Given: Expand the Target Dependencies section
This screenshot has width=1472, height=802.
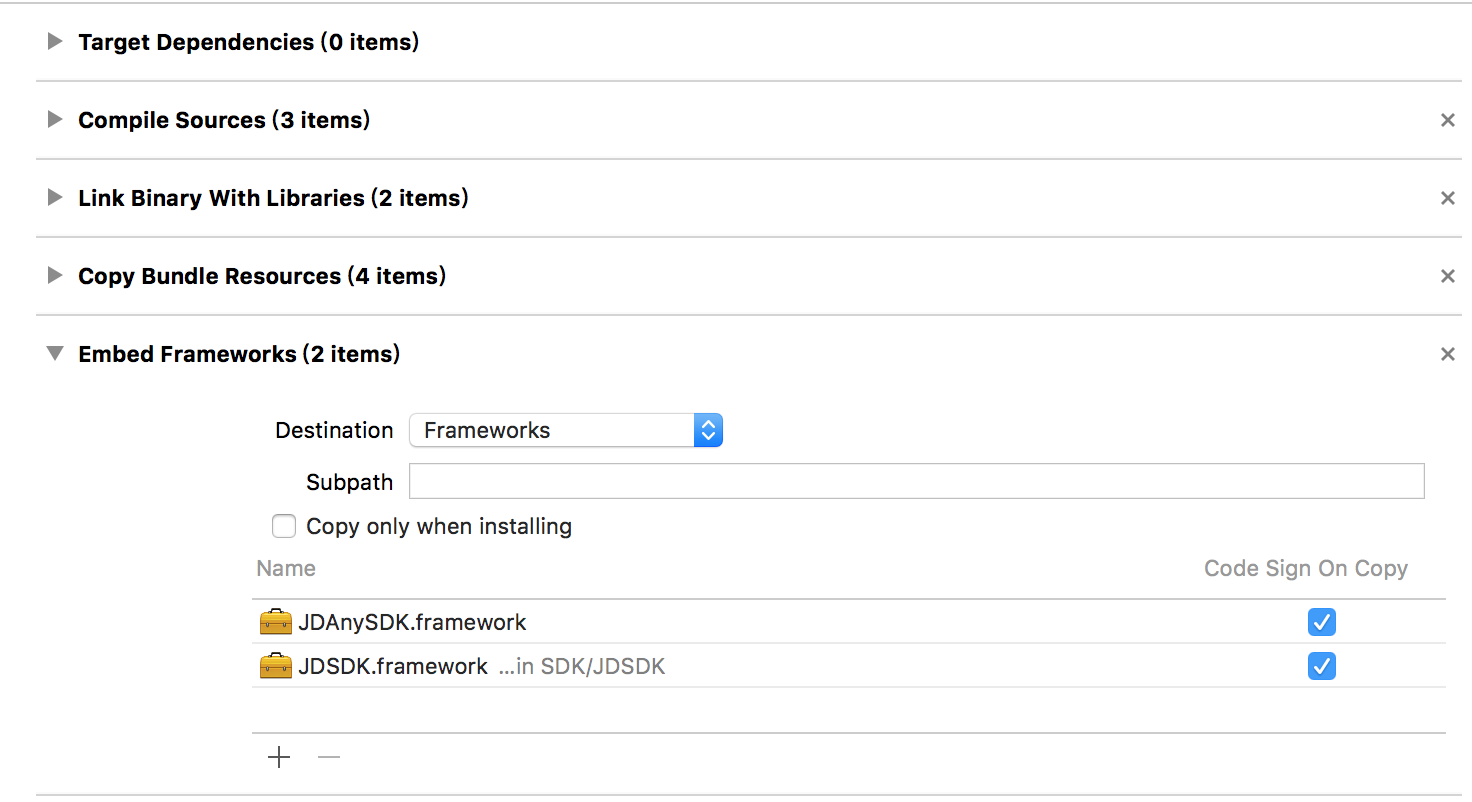Looking at the screenshot, I should tap(55, 42).
